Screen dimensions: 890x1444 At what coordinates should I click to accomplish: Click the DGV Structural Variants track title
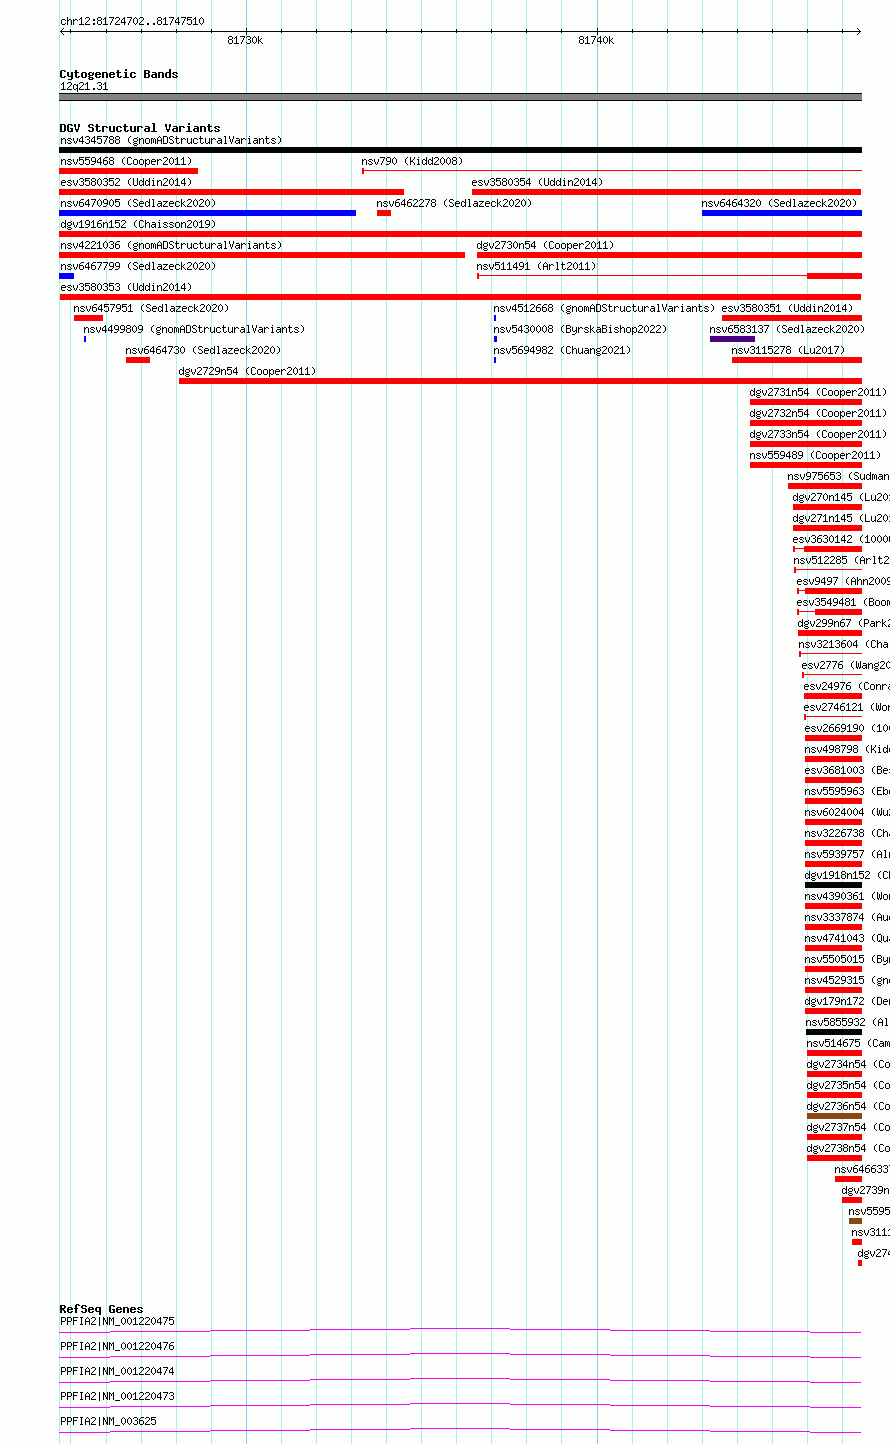[x=140, y=128]
